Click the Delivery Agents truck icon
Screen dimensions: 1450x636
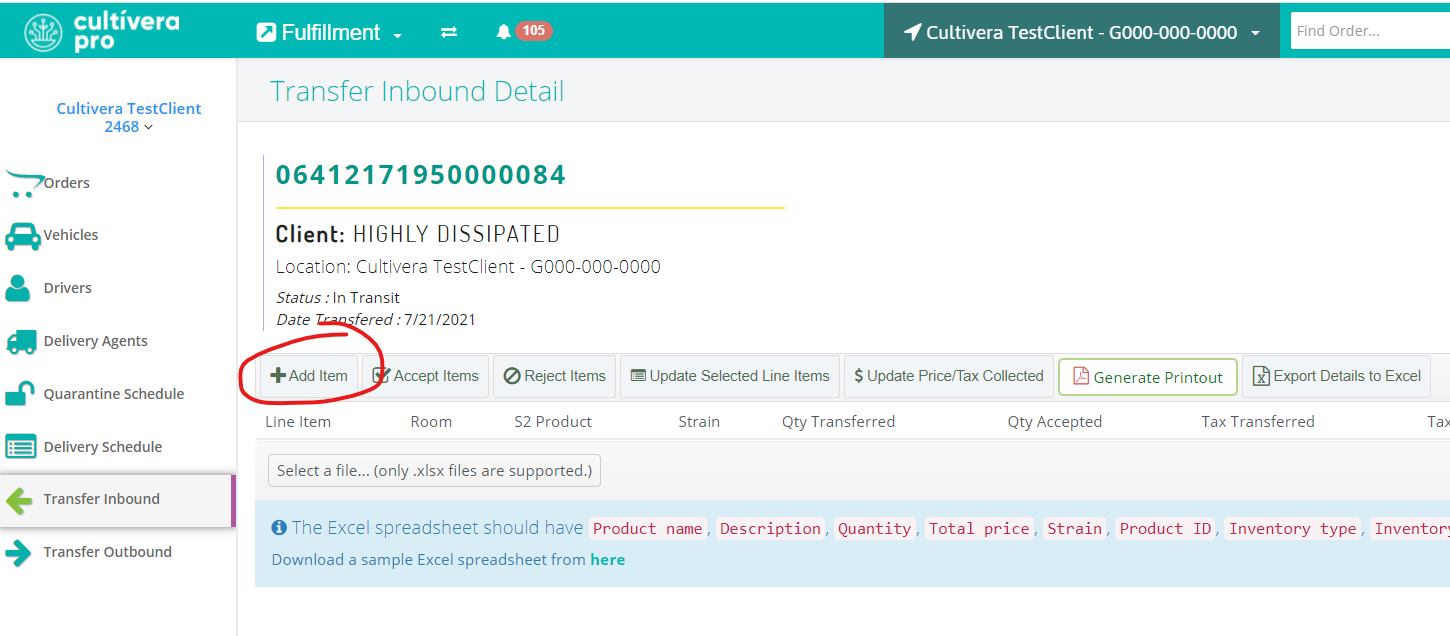point(21,341)
